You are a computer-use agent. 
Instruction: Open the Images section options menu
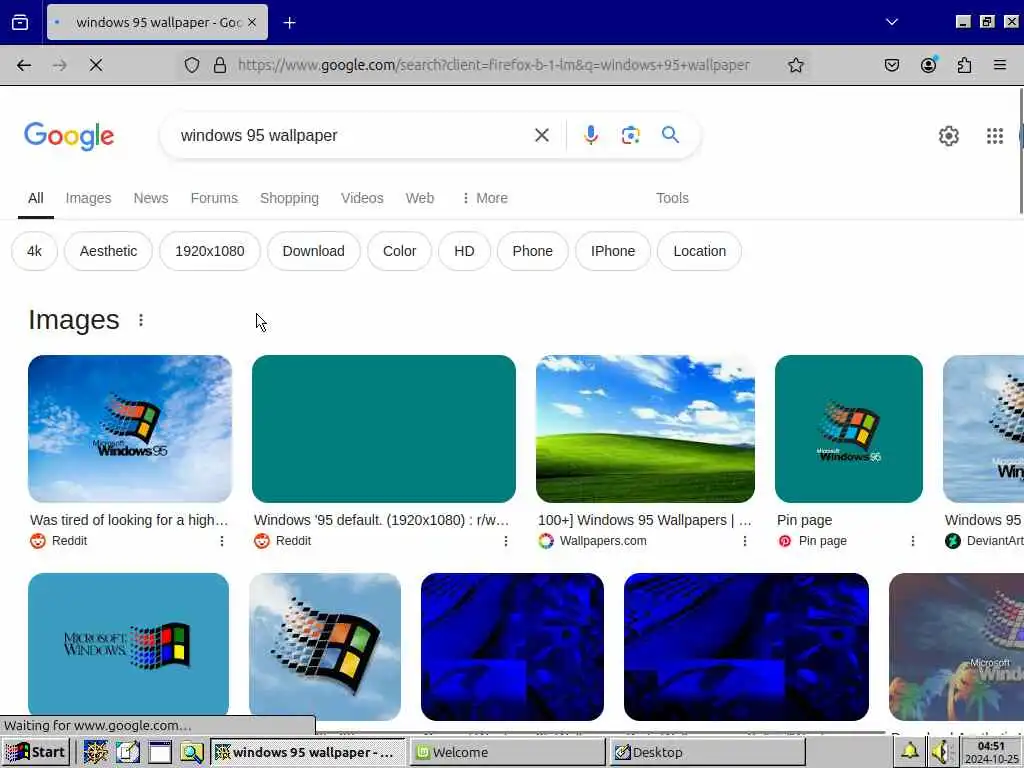pos(140,320)
